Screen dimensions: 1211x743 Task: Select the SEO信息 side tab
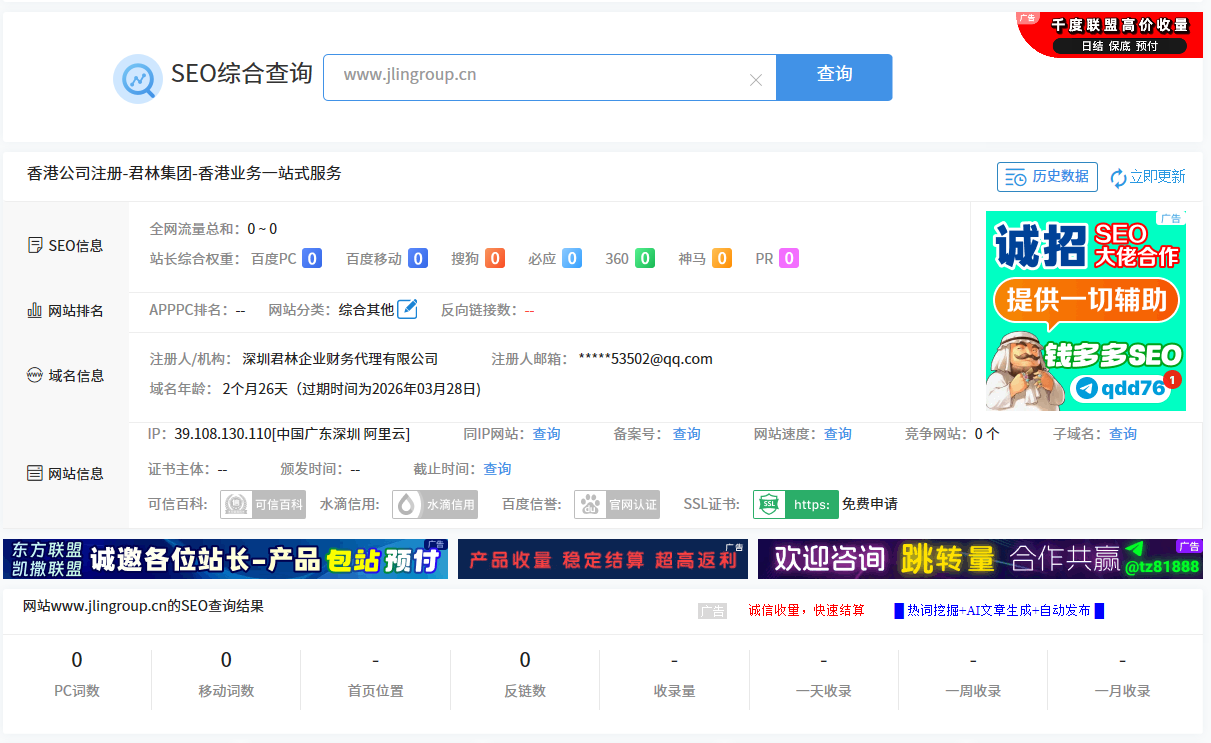(65, 246)
